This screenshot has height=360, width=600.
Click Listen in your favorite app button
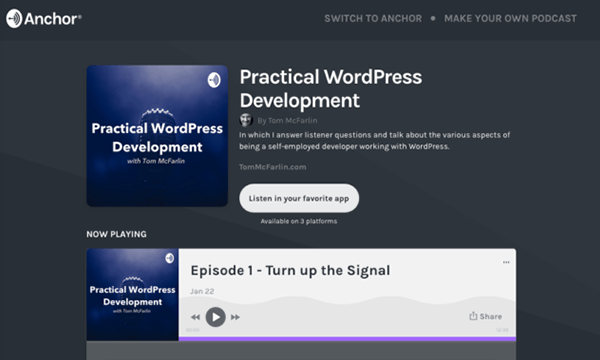(299, 198)
